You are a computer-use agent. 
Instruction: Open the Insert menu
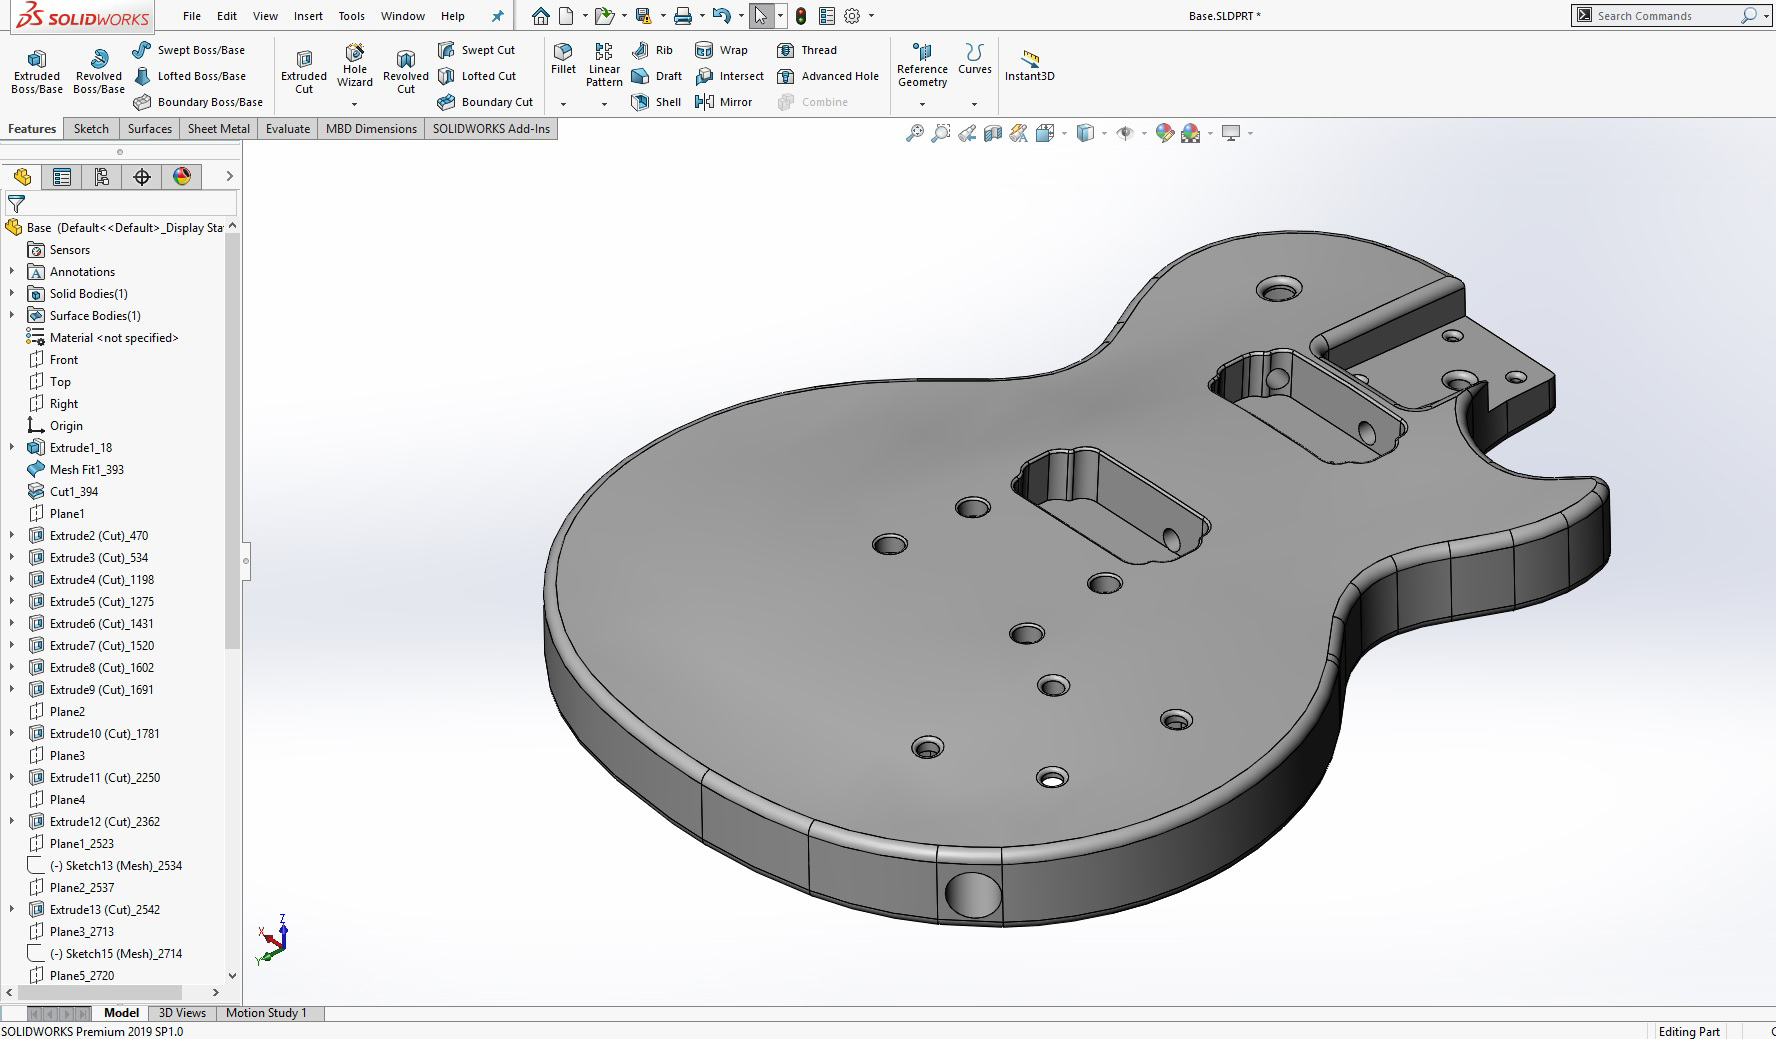coord(308,16)
